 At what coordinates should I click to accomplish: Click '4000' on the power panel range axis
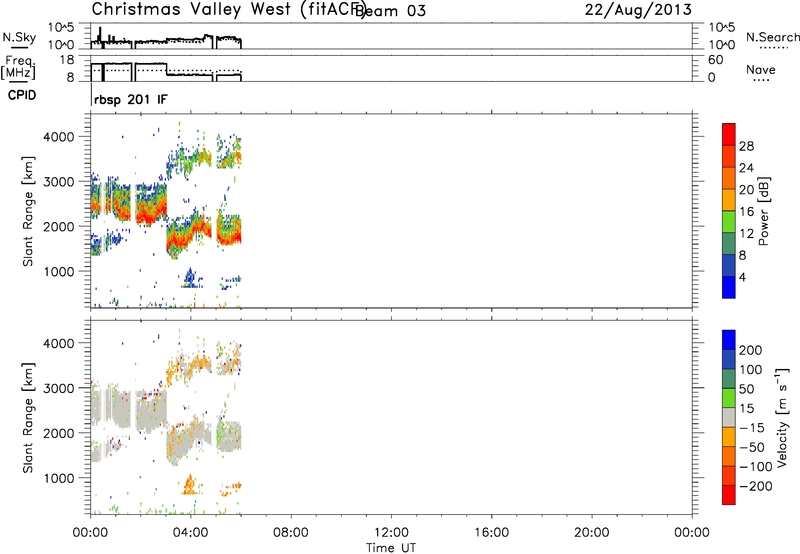[x=59, y=137]
